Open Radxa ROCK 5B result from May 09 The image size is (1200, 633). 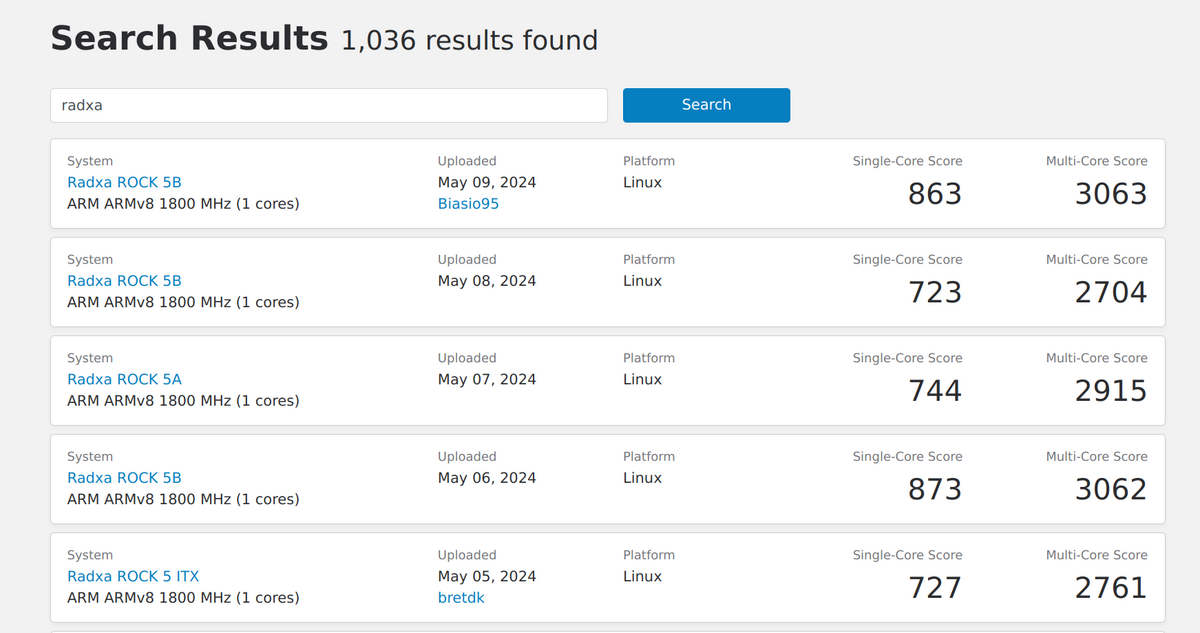(124, 182)
